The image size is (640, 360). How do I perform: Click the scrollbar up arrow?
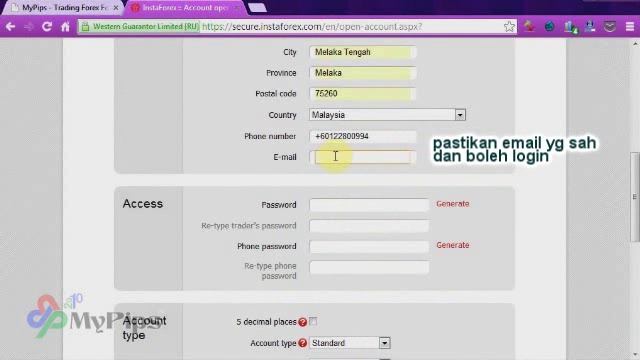[x=635, y=43]
